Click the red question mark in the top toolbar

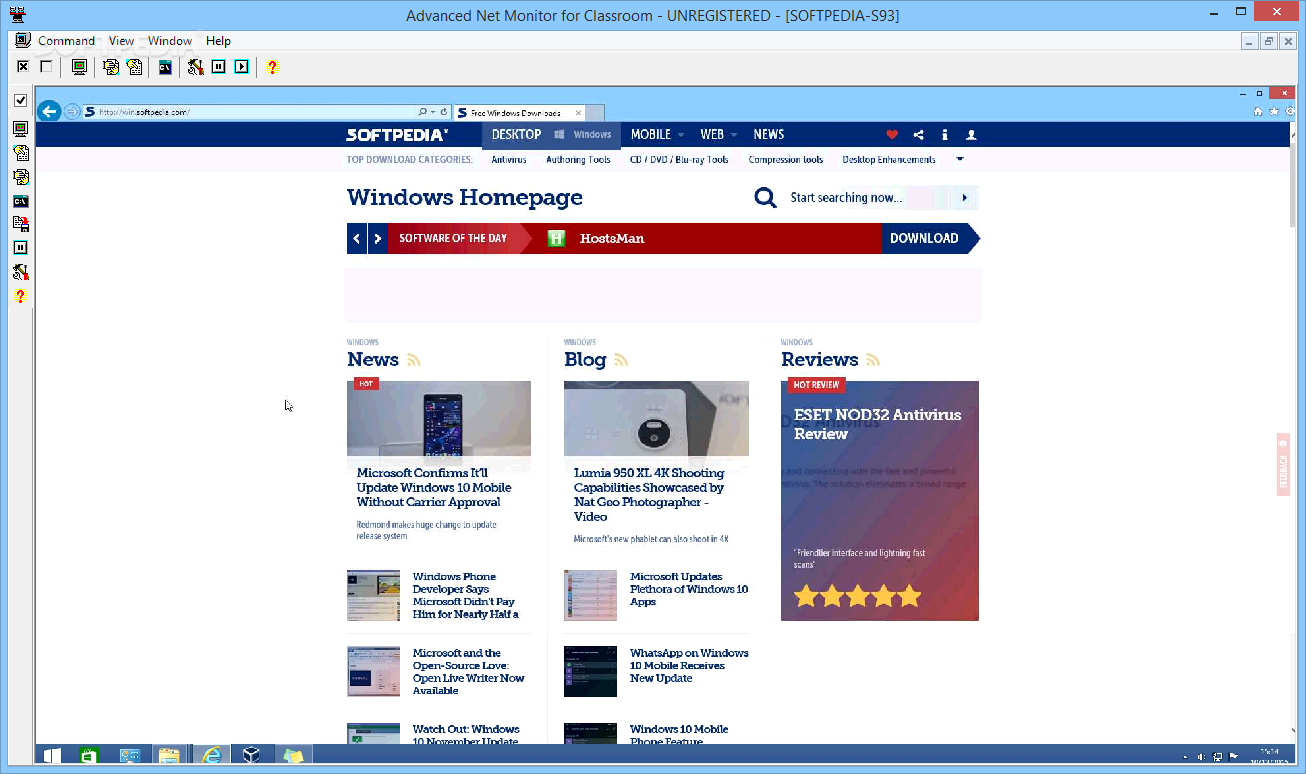[x=272, y=67]
